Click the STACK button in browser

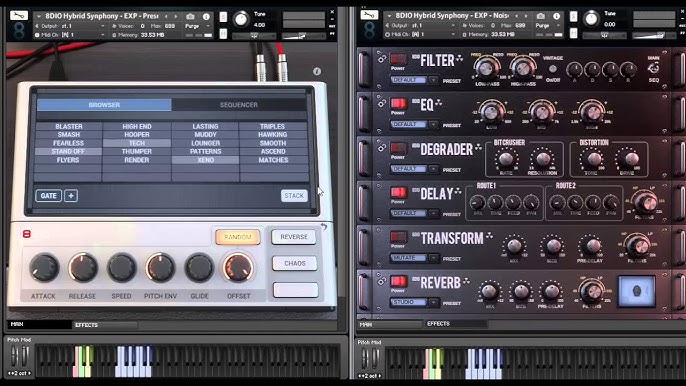[294, 196]
